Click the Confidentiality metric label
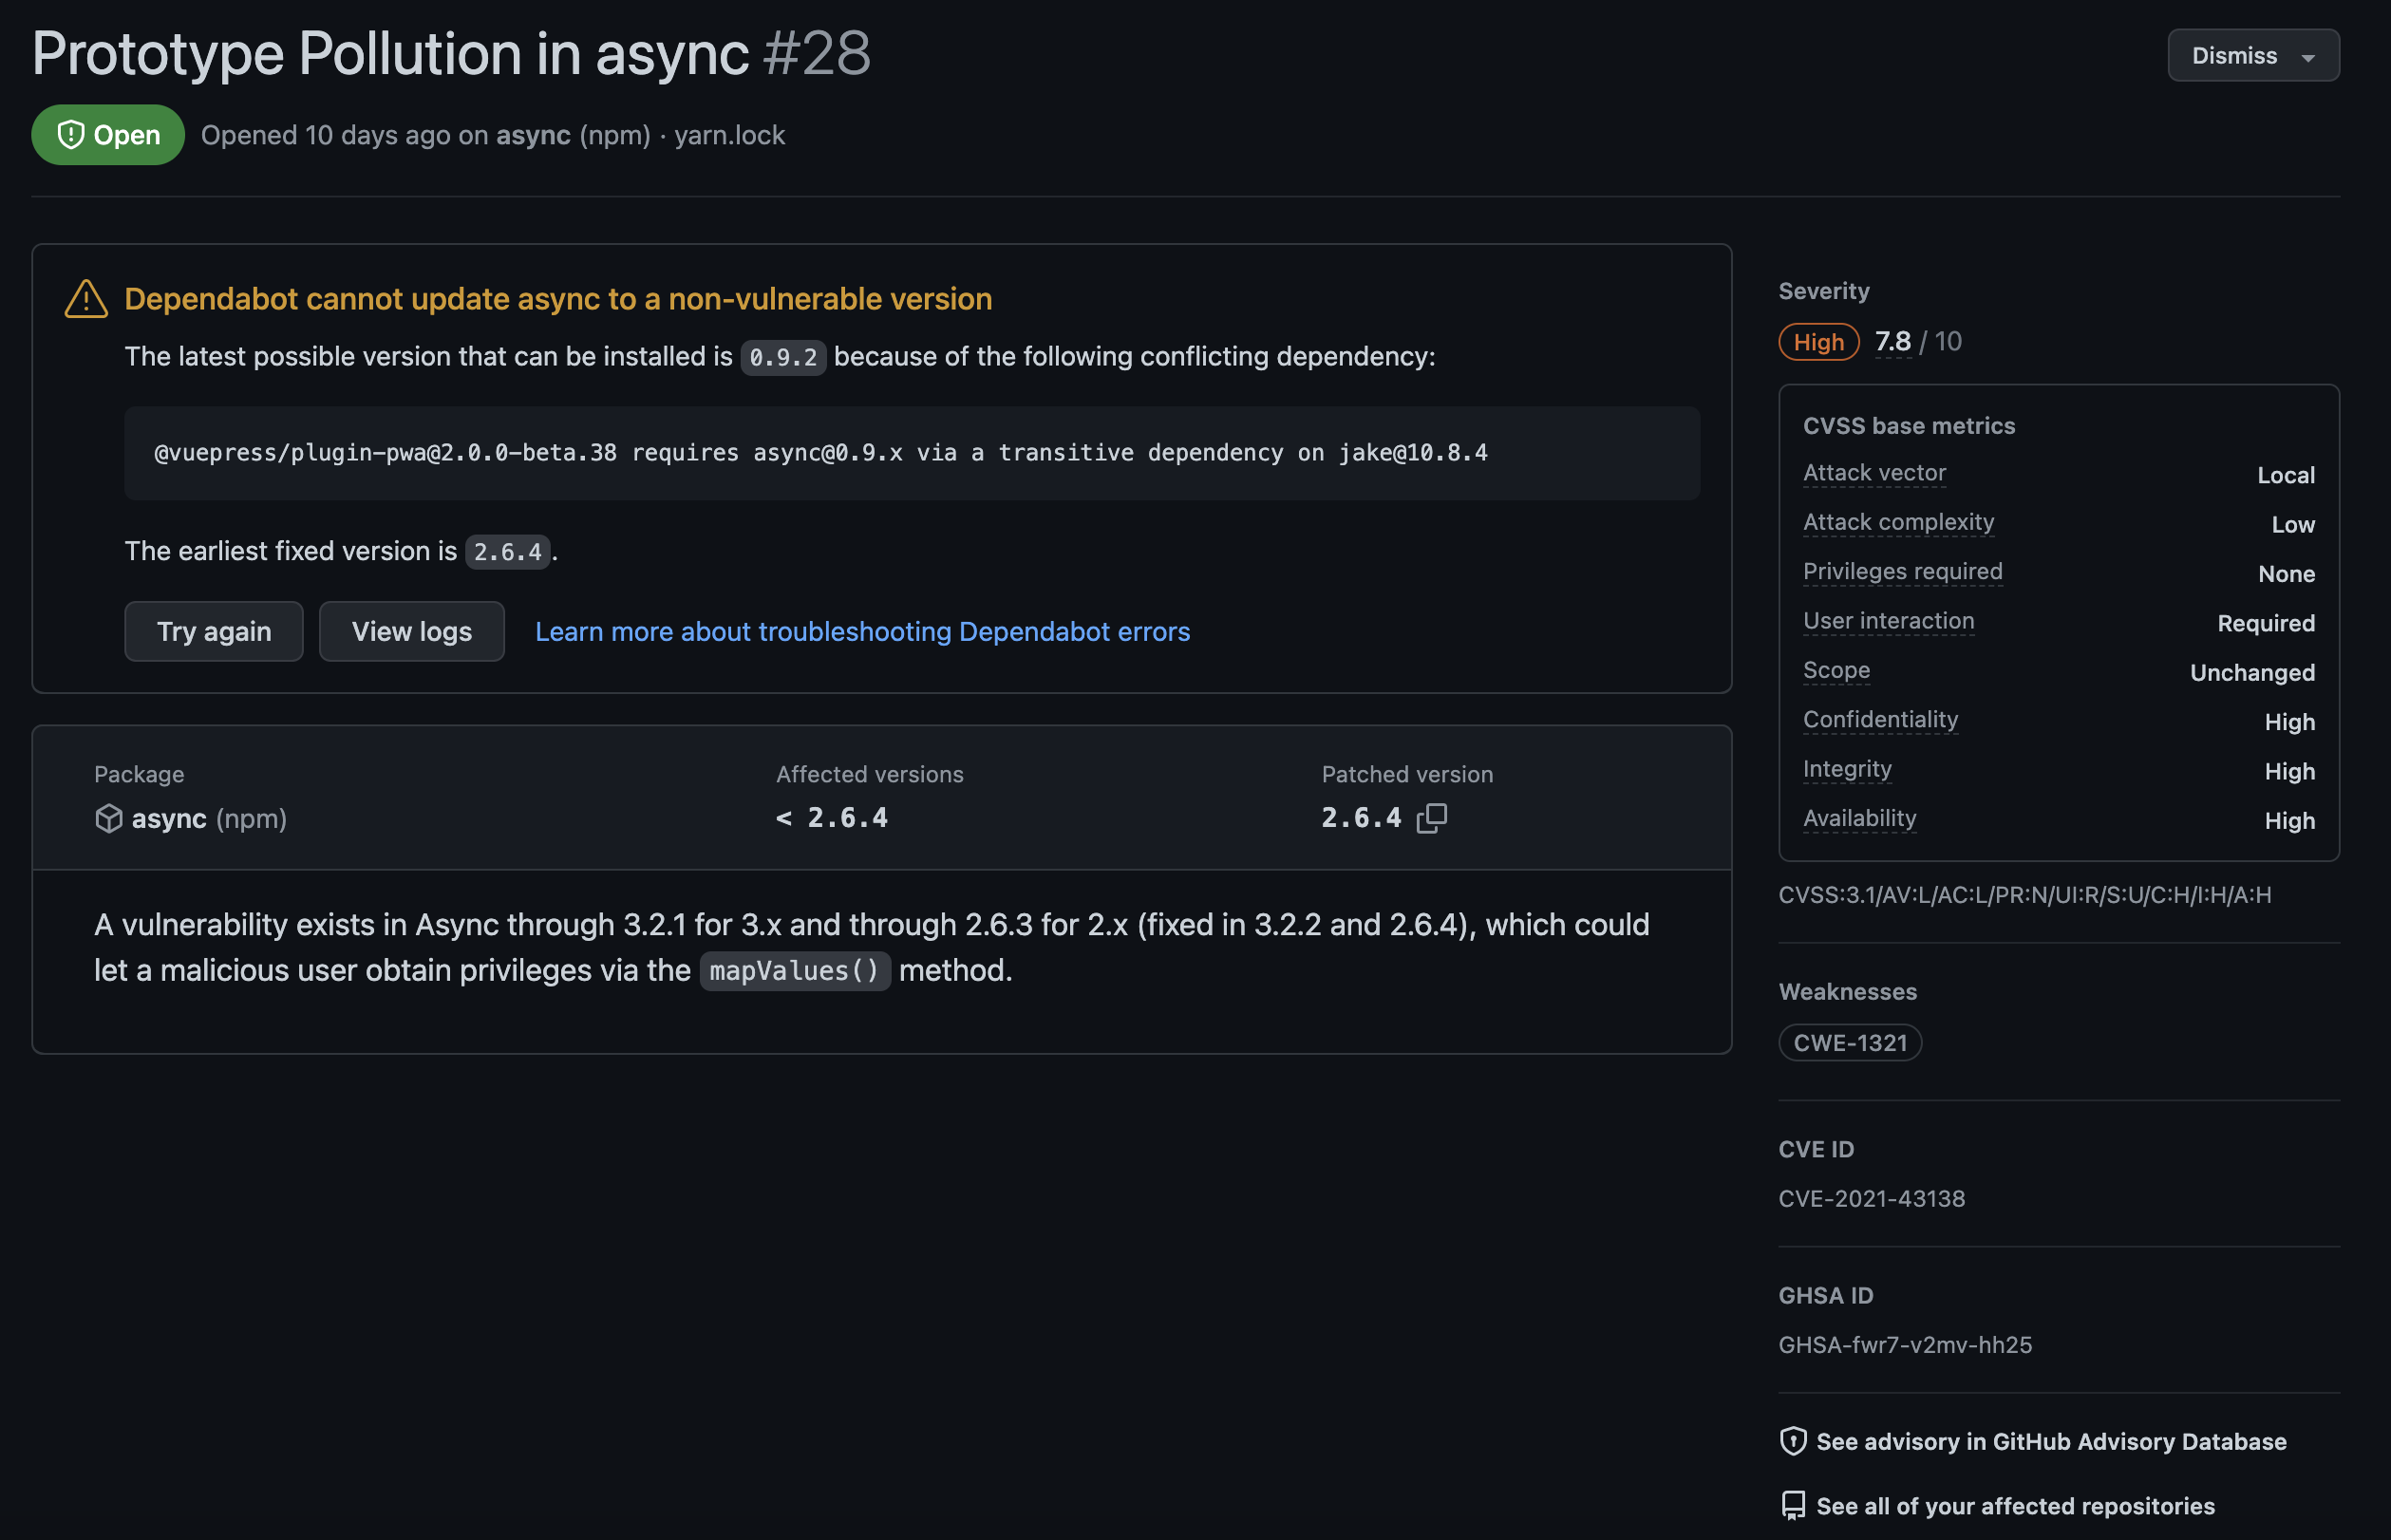This screenshot has height=1540, width=2391. [1880, 719]
